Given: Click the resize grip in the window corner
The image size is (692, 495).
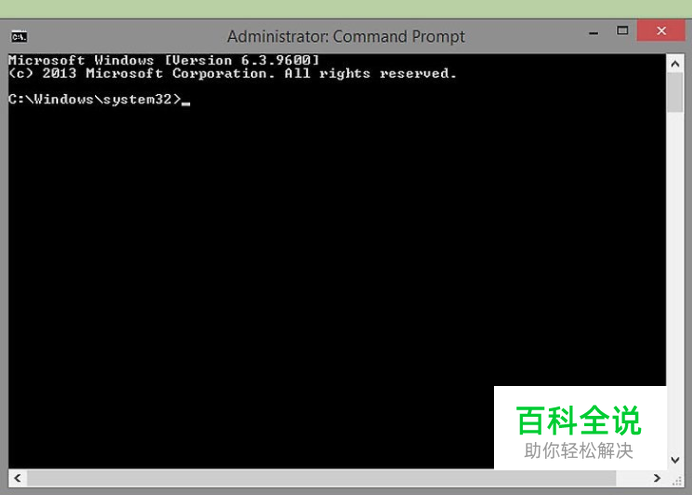Looking at the screenshot, I should [676, 480].
